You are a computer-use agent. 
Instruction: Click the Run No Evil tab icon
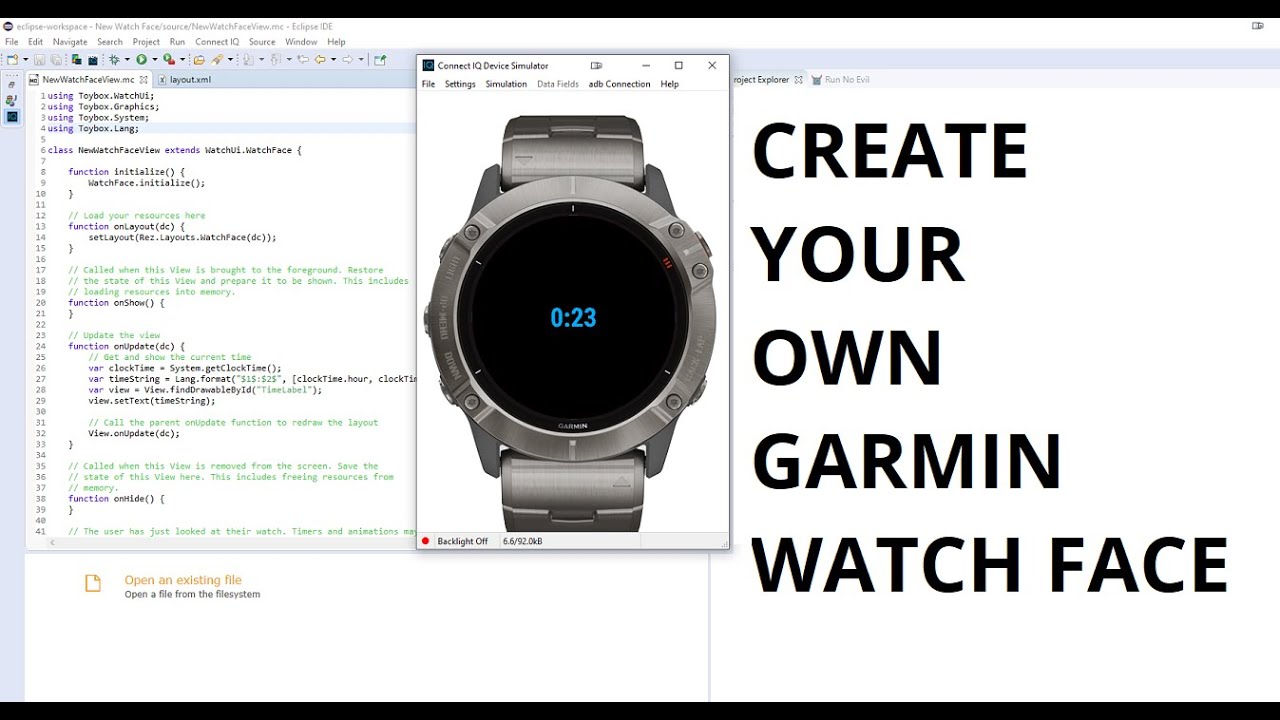tap(817, 79)
